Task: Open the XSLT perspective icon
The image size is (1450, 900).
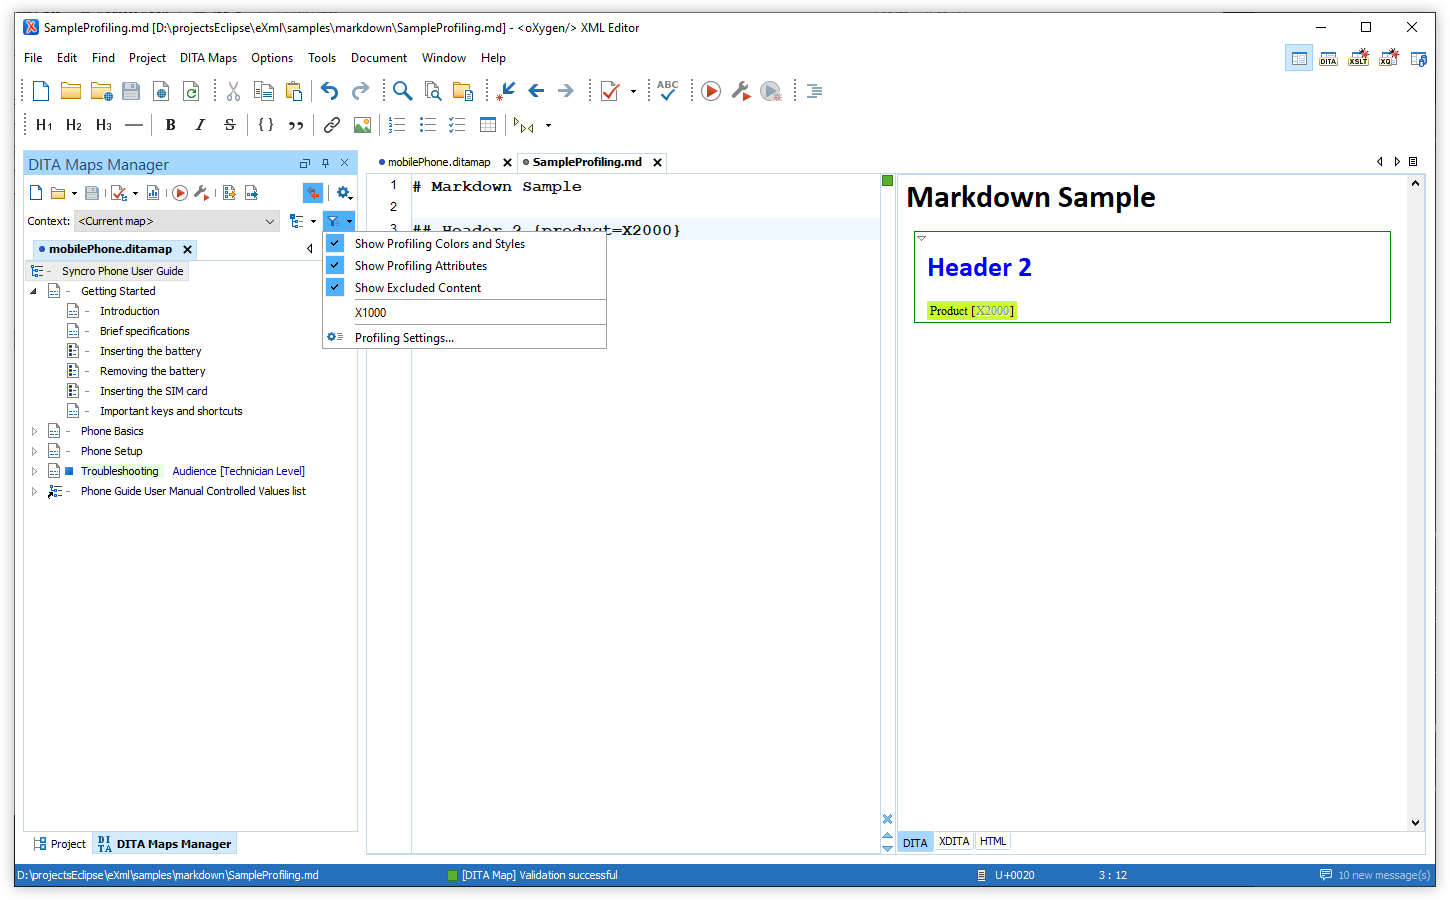Action: pos(1358,59)
